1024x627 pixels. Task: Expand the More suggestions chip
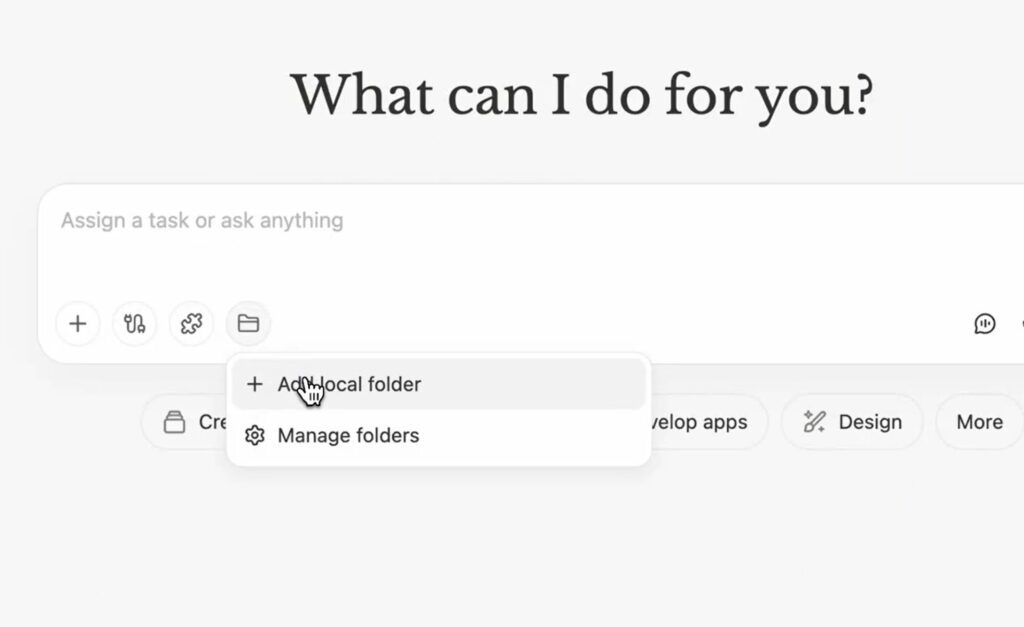[x=979, y=422]
